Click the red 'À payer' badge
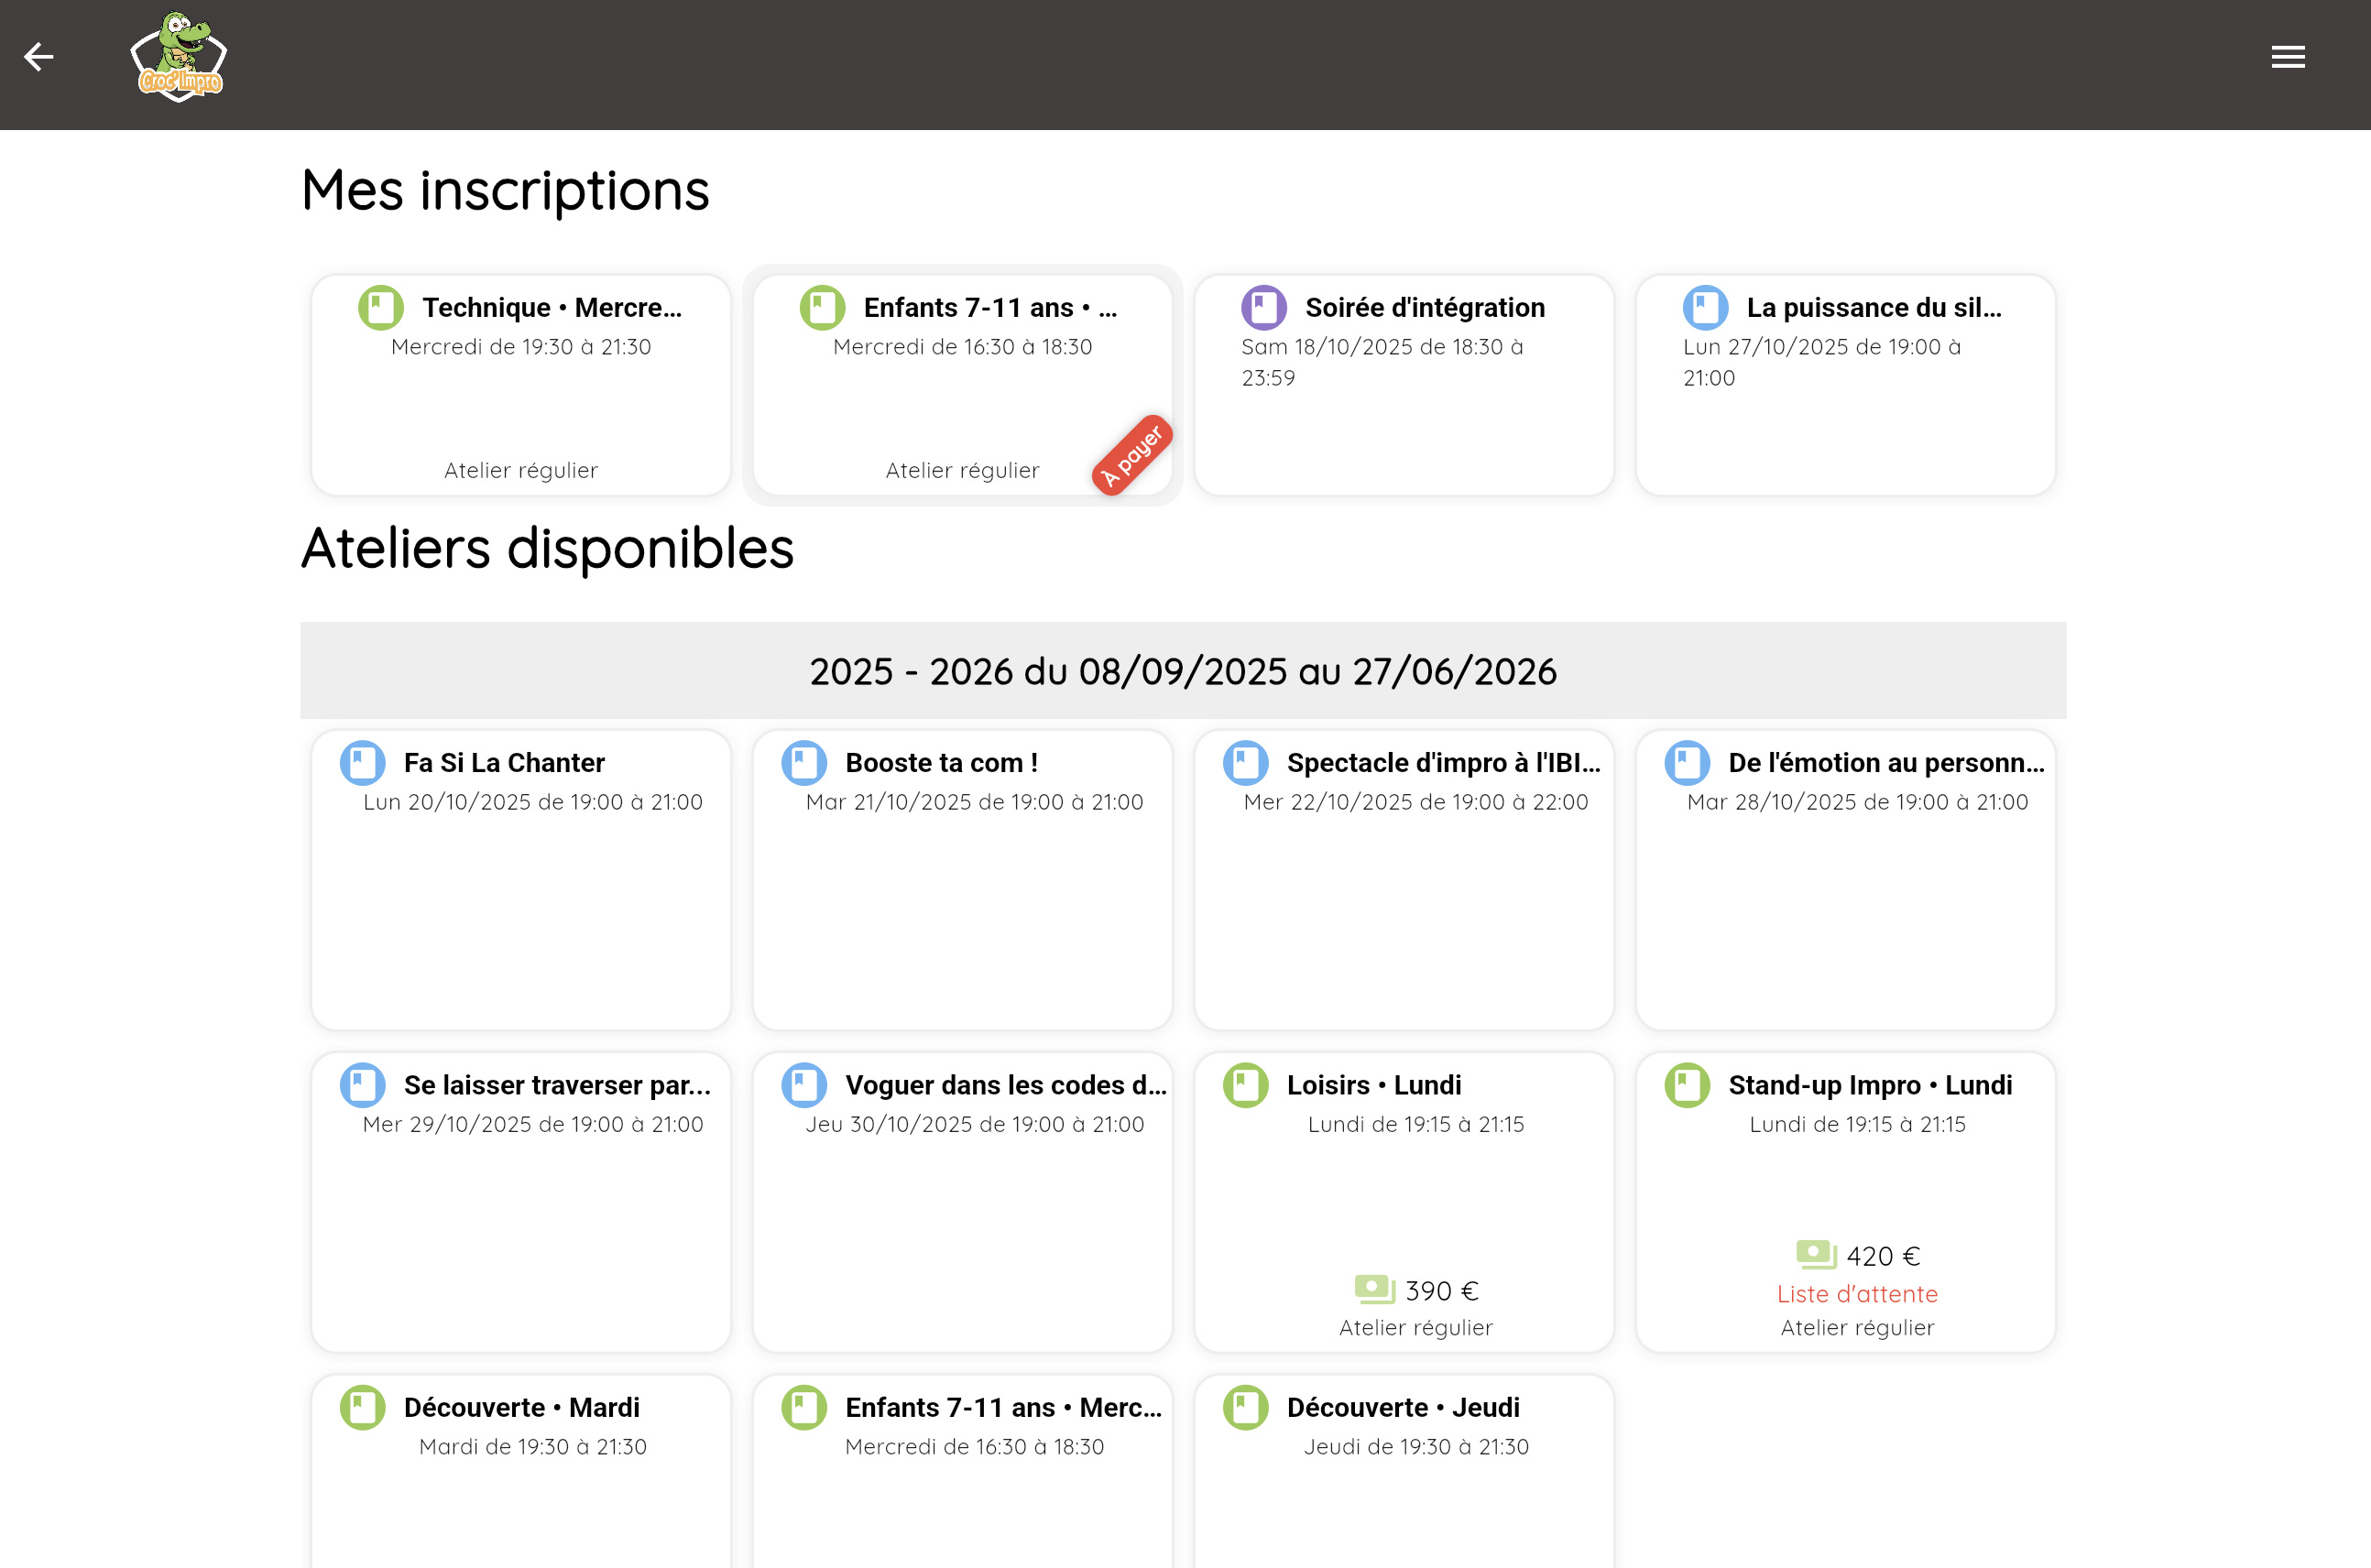Image resolution: width=2371 pixels, height=1568 pixels. [x=1131, y=452]
